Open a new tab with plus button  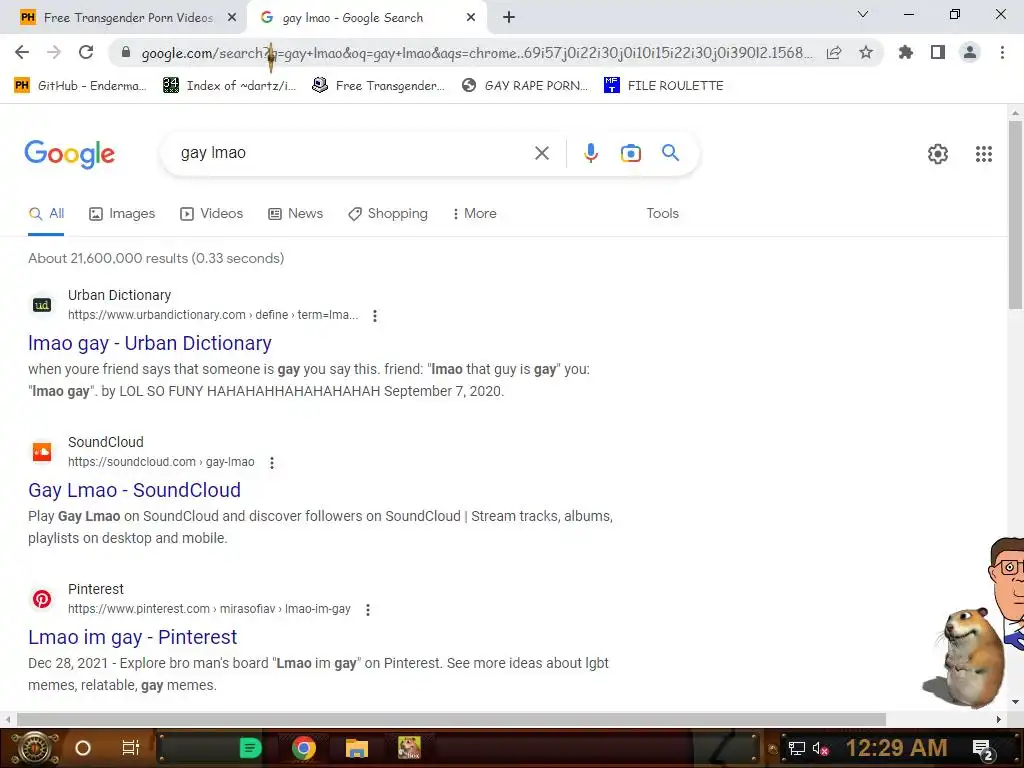pyautogui.click(x=509, y=18)
